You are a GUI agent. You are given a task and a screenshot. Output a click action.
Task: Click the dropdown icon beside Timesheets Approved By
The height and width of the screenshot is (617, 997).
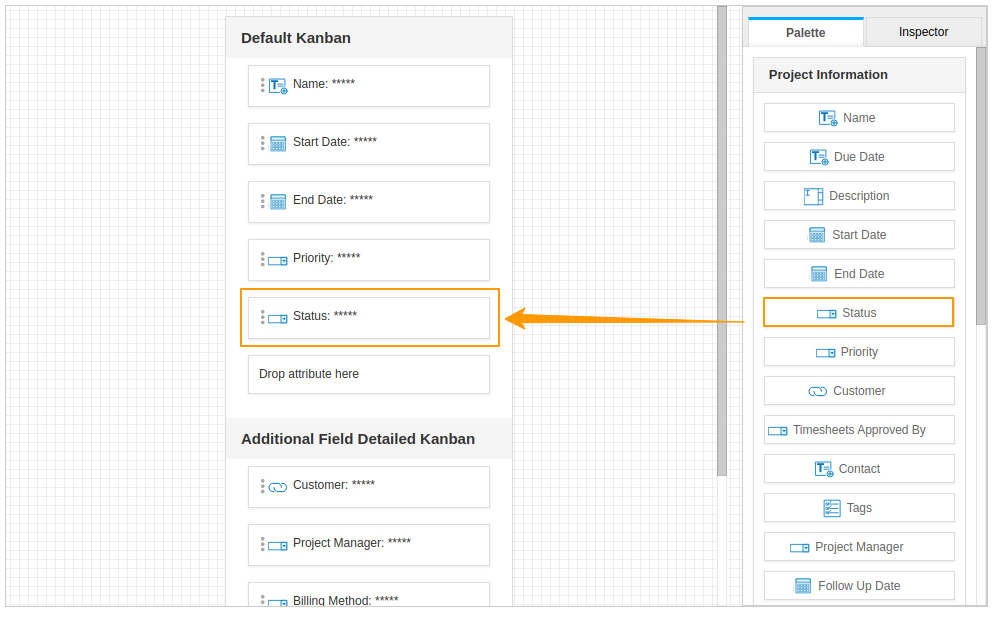[777, 430]
